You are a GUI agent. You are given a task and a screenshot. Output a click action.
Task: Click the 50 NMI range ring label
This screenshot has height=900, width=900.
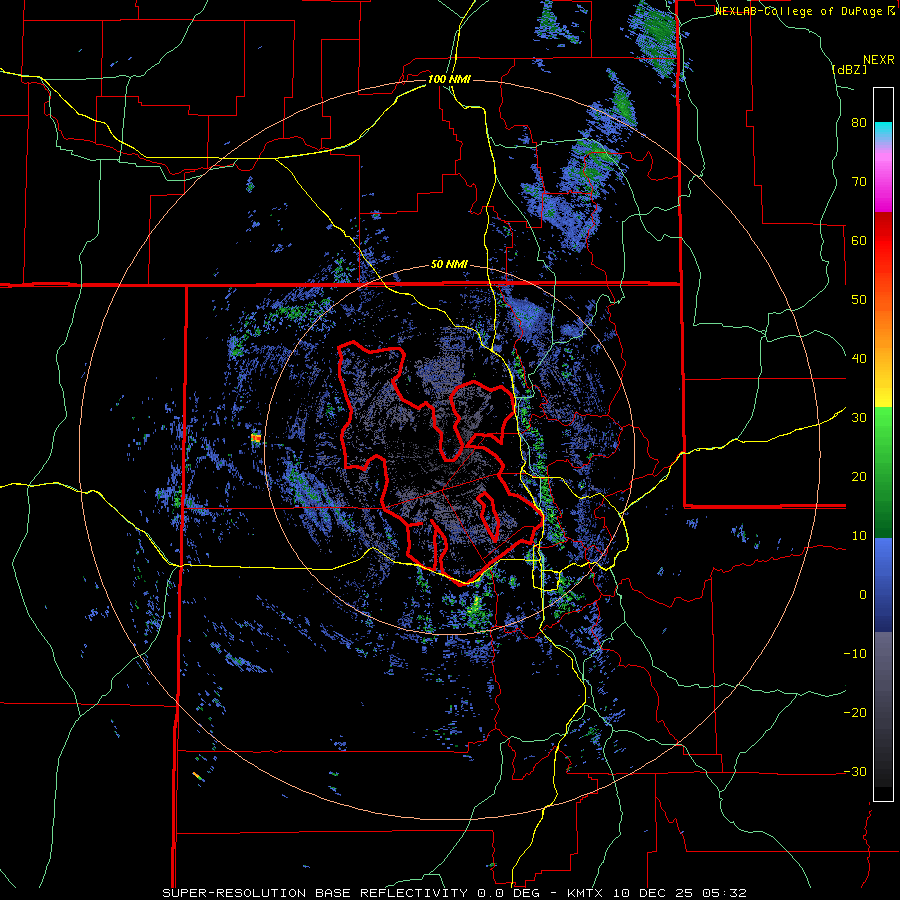[x=449, y=265]
